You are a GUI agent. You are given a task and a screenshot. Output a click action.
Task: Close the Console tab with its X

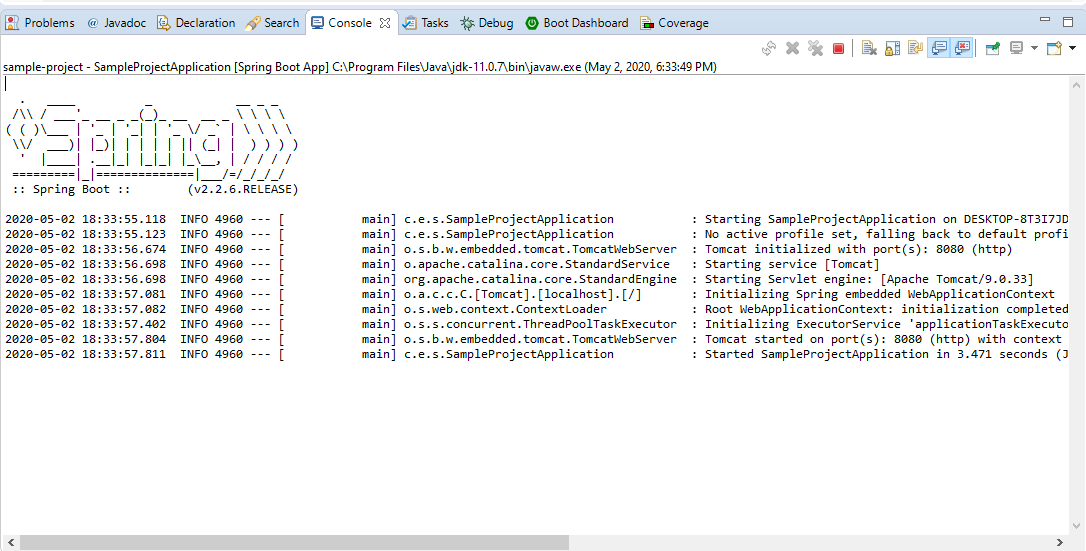385,23
